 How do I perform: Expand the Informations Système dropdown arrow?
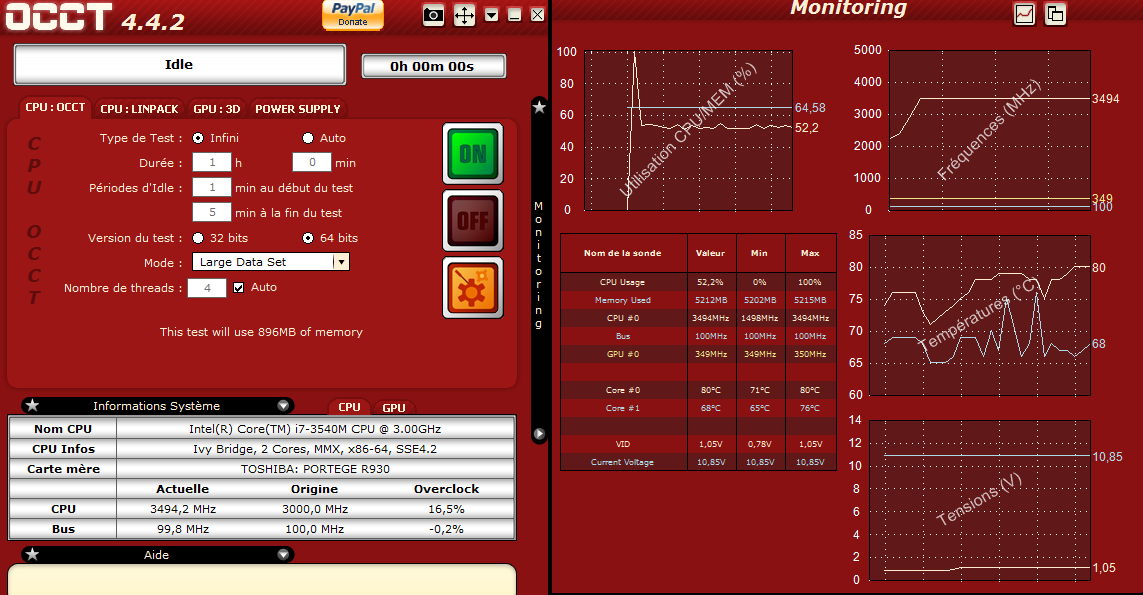click(x=284, y=405)
